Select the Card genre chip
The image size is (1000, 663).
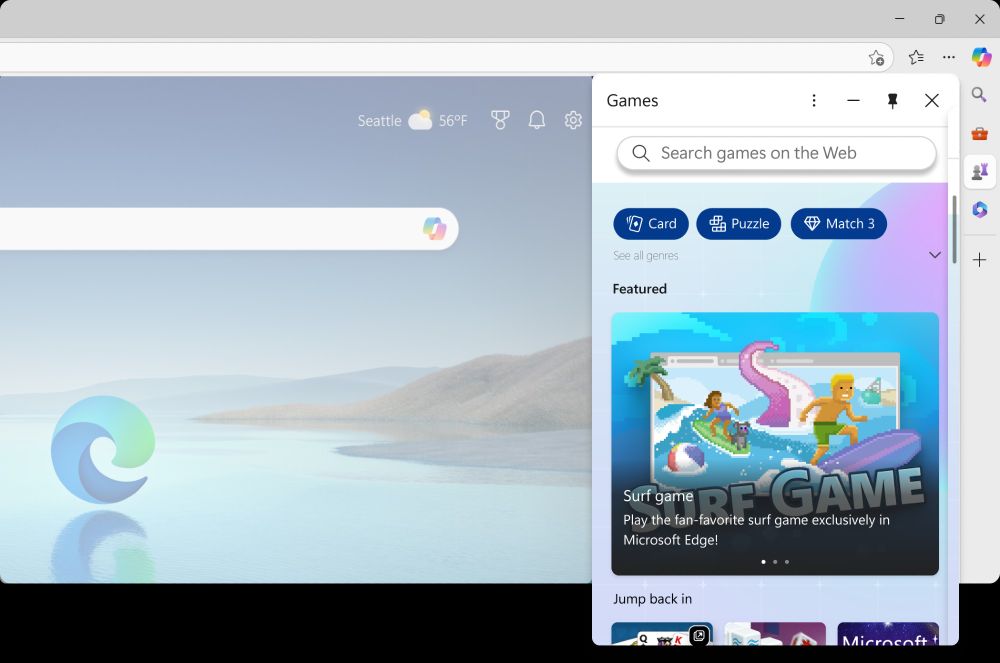point(651,224)
